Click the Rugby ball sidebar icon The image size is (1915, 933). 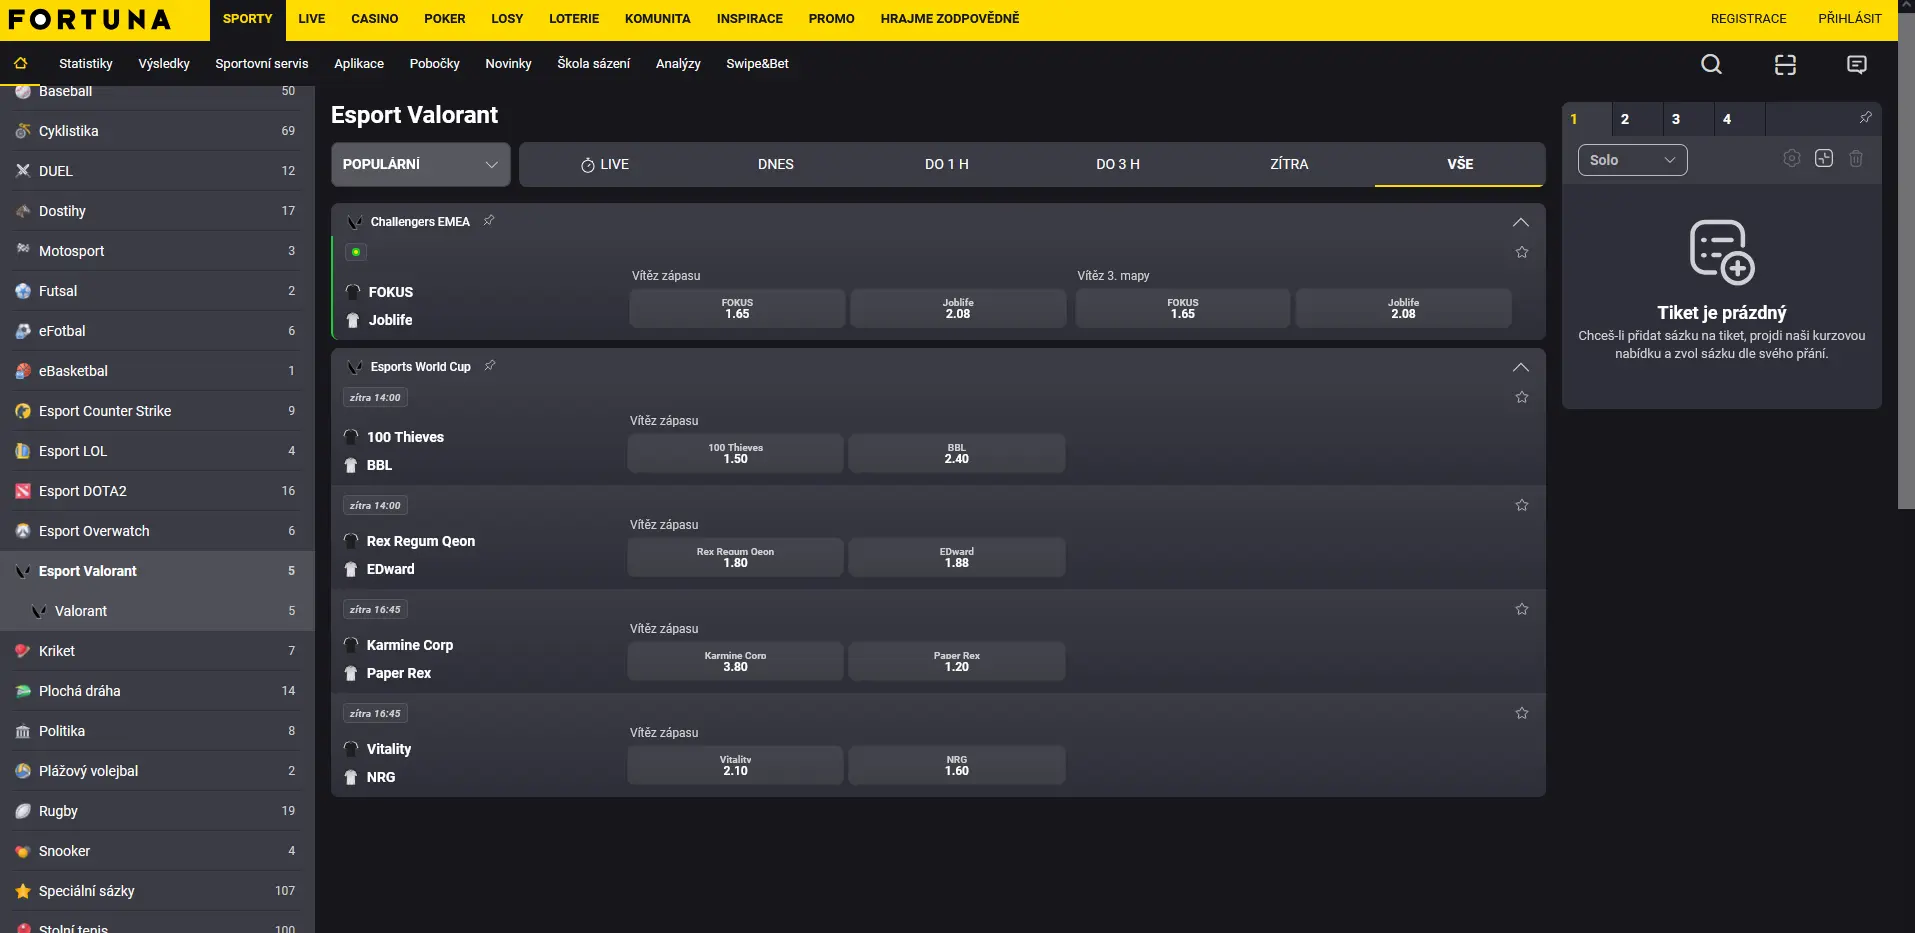(x=23, y=811)
